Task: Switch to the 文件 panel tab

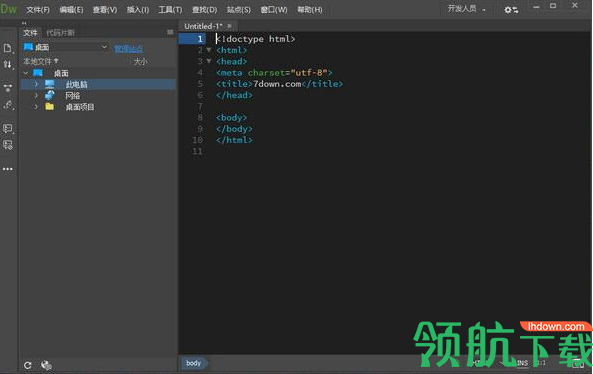Action: pos(30,33)
